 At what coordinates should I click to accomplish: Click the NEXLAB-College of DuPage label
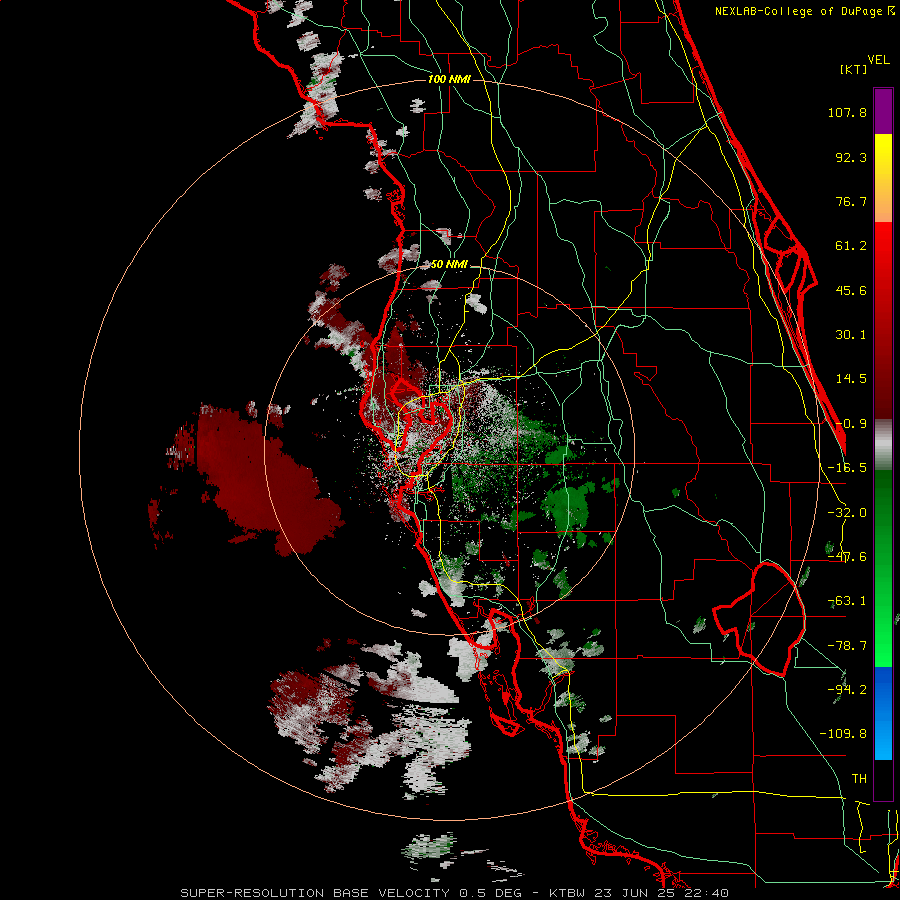tap(804, 11)
